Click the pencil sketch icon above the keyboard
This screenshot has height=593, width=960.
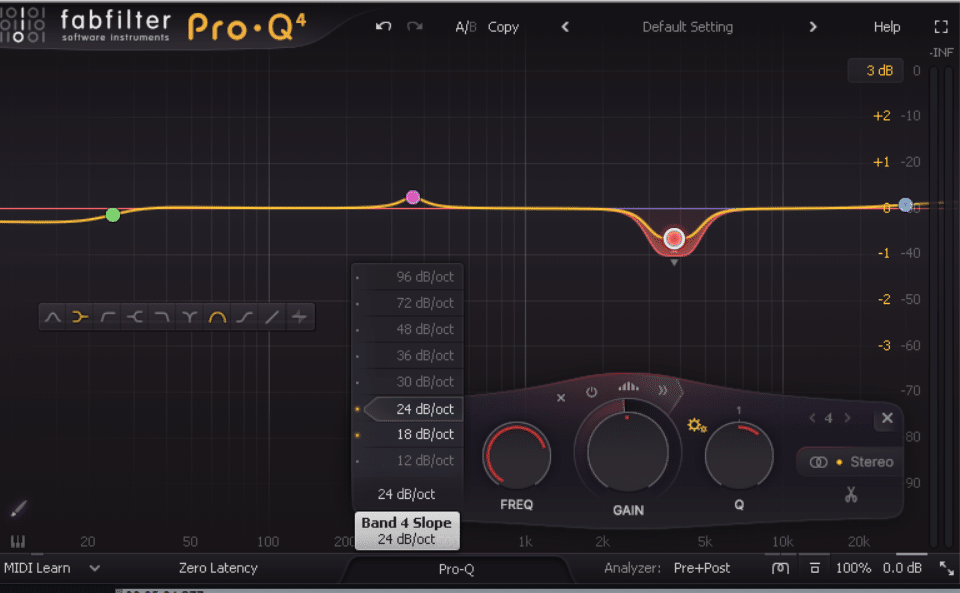[x=18, y=508]
